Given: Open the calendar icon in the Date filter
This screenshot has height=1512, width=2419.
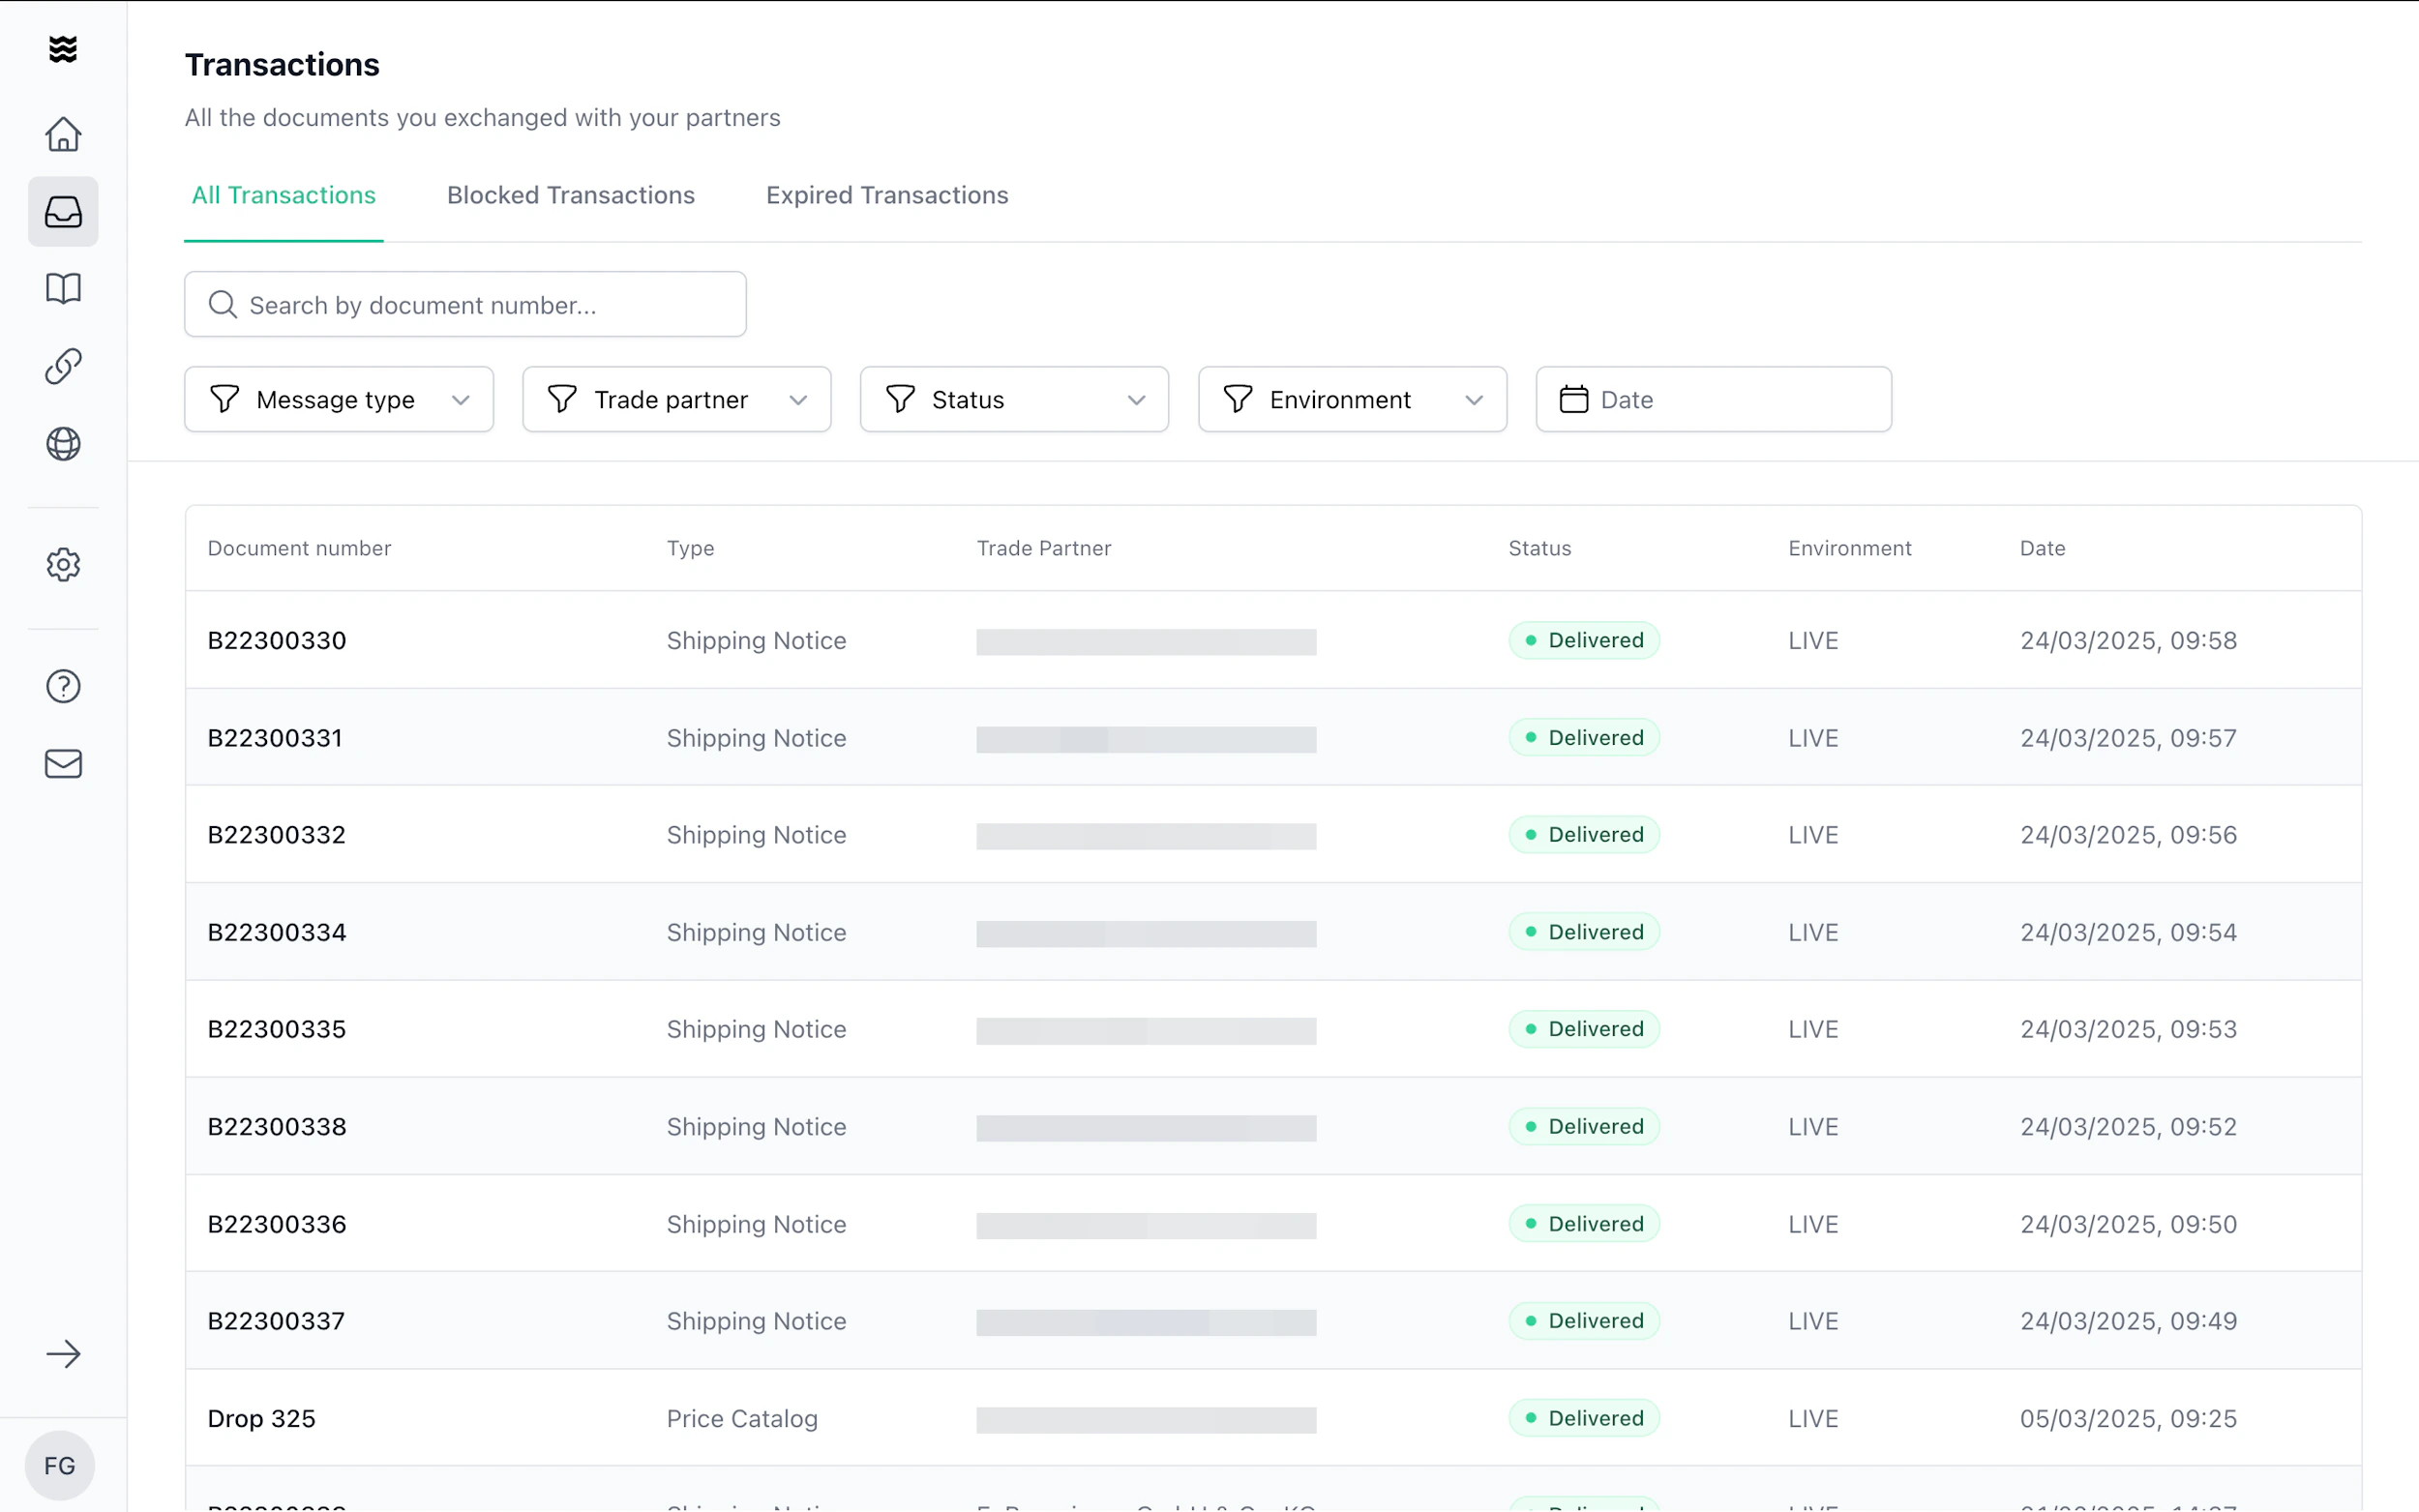Looking at the screenshot, I should pos(1573,399).
